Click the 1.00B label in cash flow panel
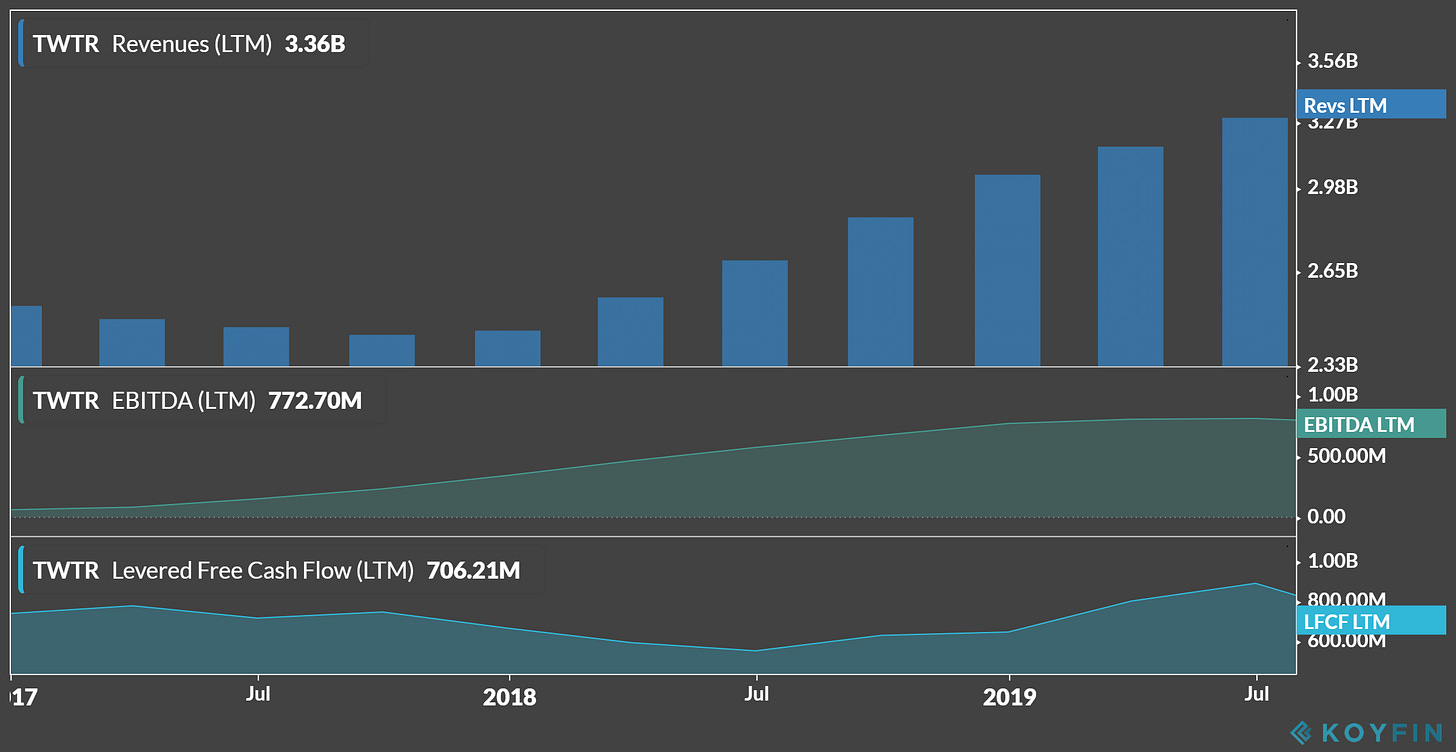This screenshot has height=752, width=1456. 1332,560
